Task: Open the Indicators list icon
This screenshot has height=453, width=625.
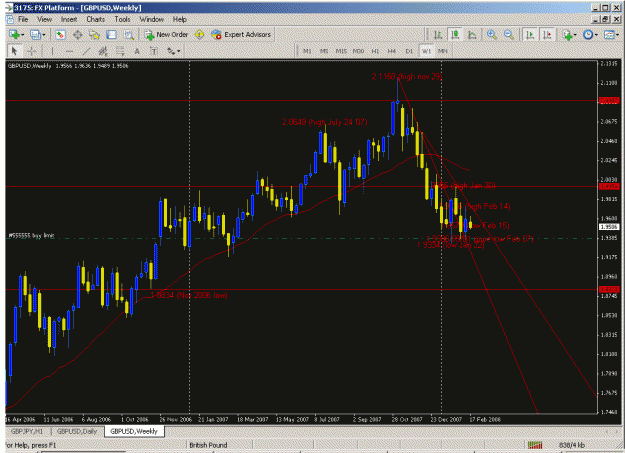Action: click(567, 35)
